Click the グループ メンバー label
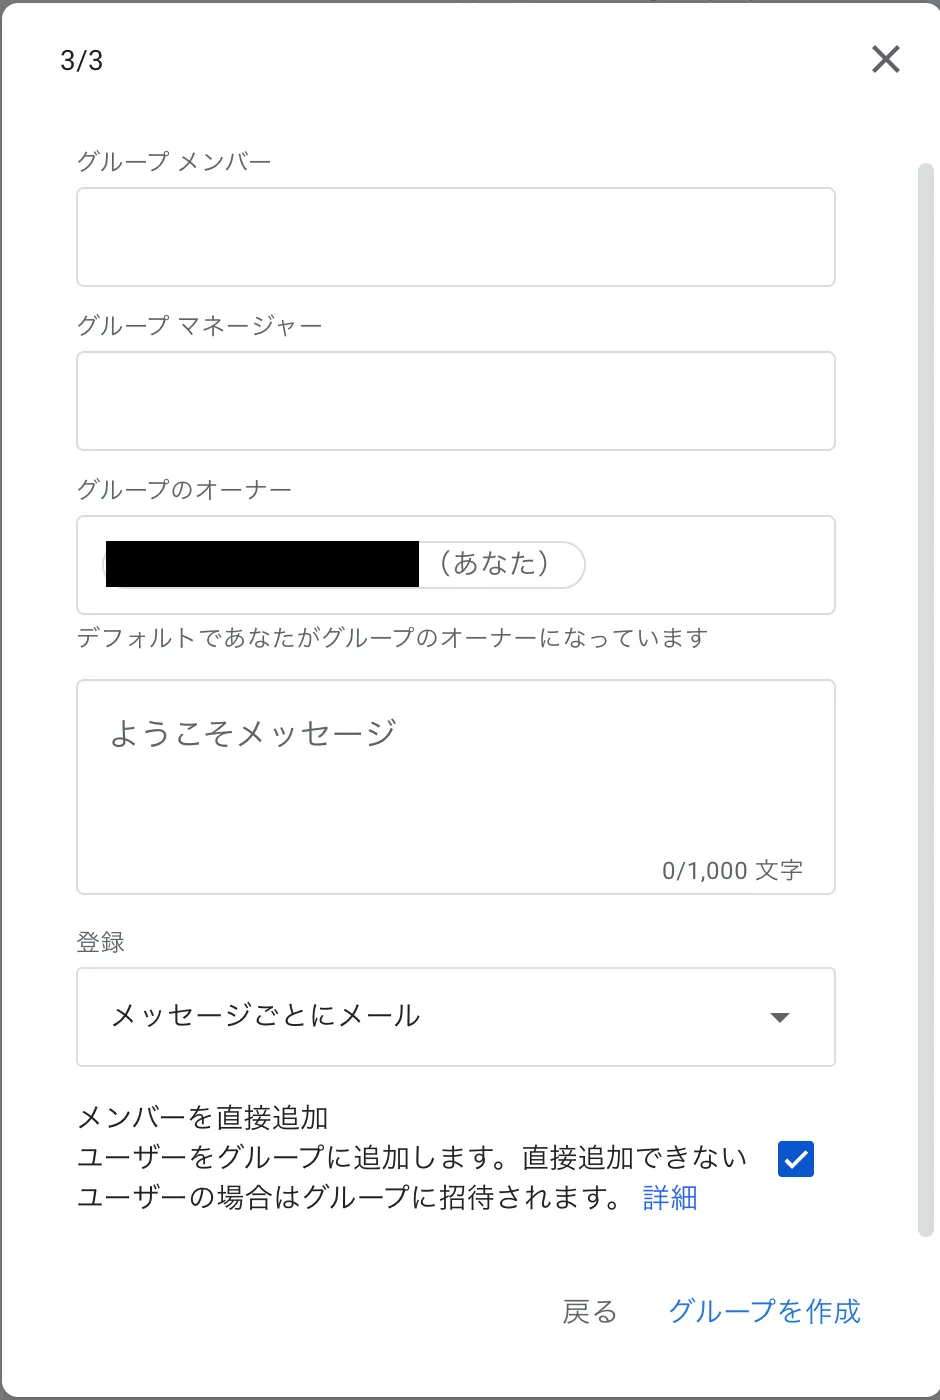Image resolution: width=940 pixels, height=1400 pixels. tap(174, 162)
